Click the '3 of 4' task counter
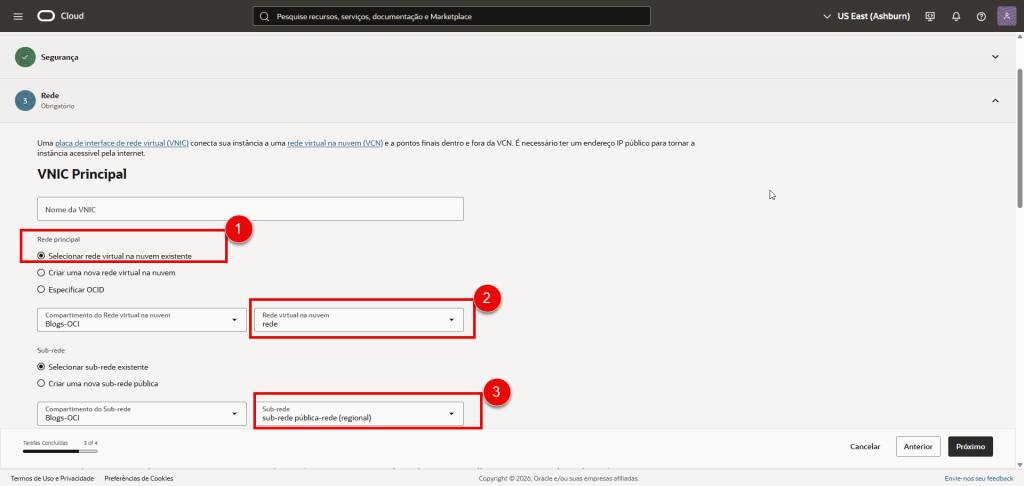This screenshot has height=486, width=1024. click(x=90, y=442)
